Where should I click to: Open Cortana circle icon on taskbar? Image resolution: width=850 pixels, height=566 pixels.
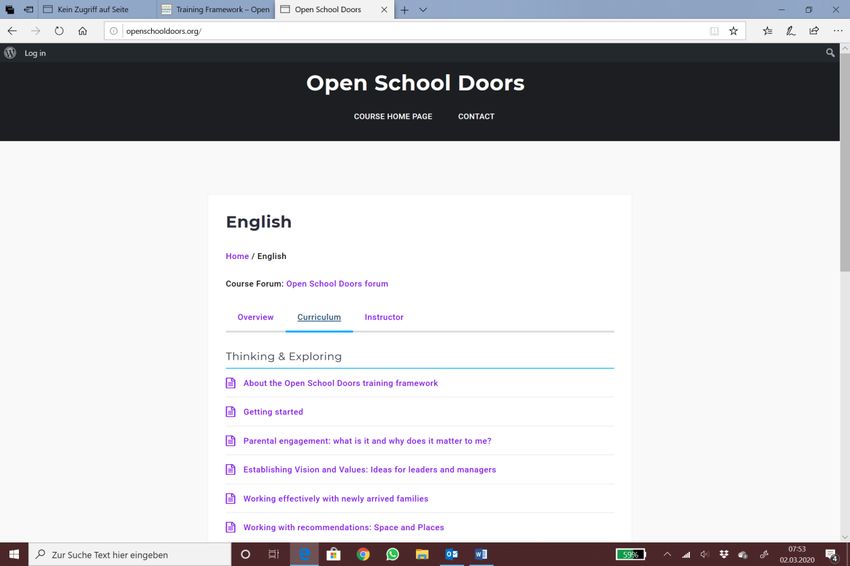(x=245, y=554)
